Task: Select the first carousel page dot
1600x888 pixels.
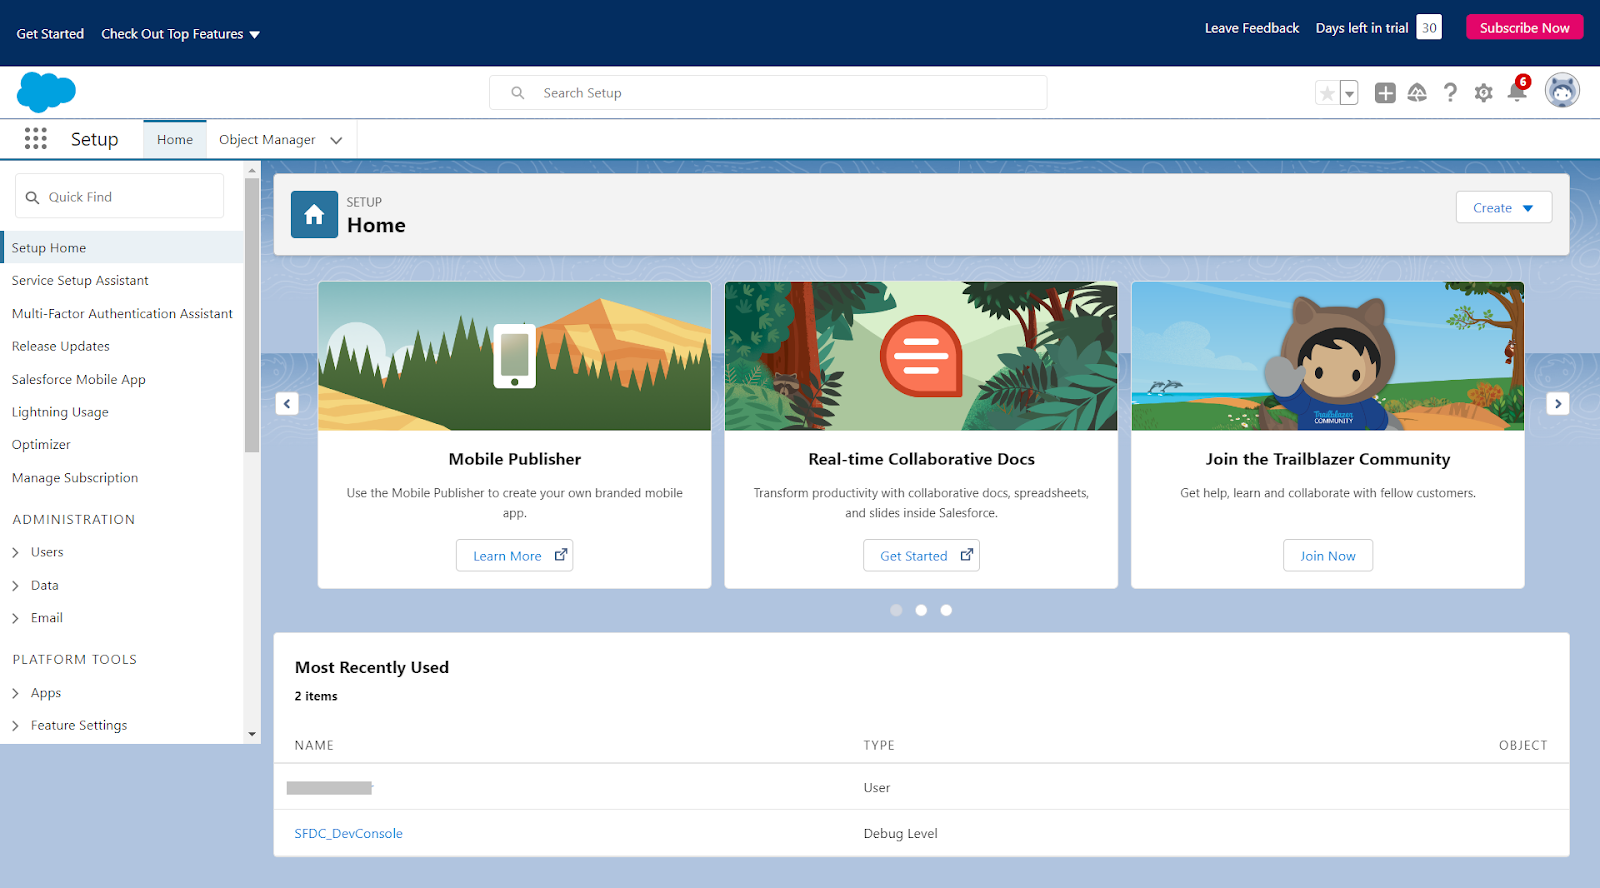Action: pos(896,610)
